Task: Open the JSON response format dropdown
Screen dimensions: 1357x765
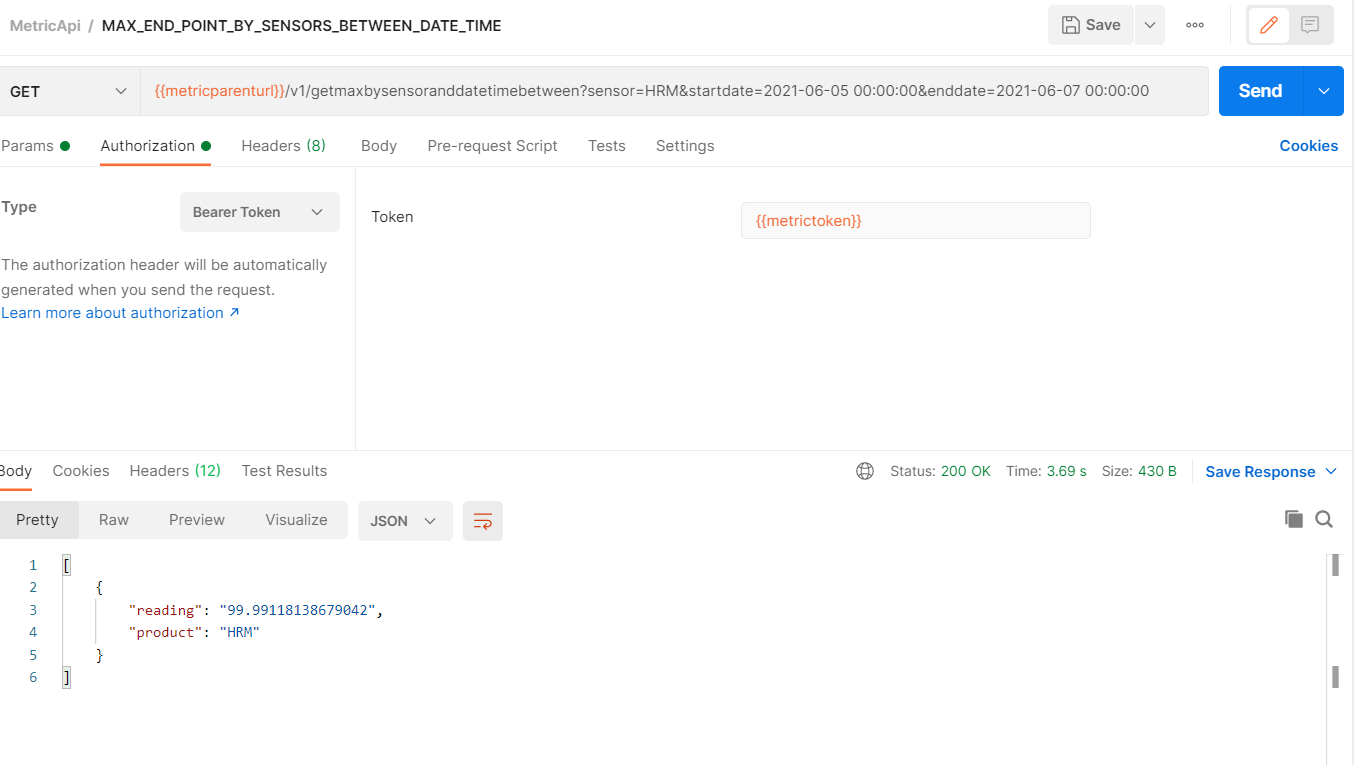Action: coord(404,520)
